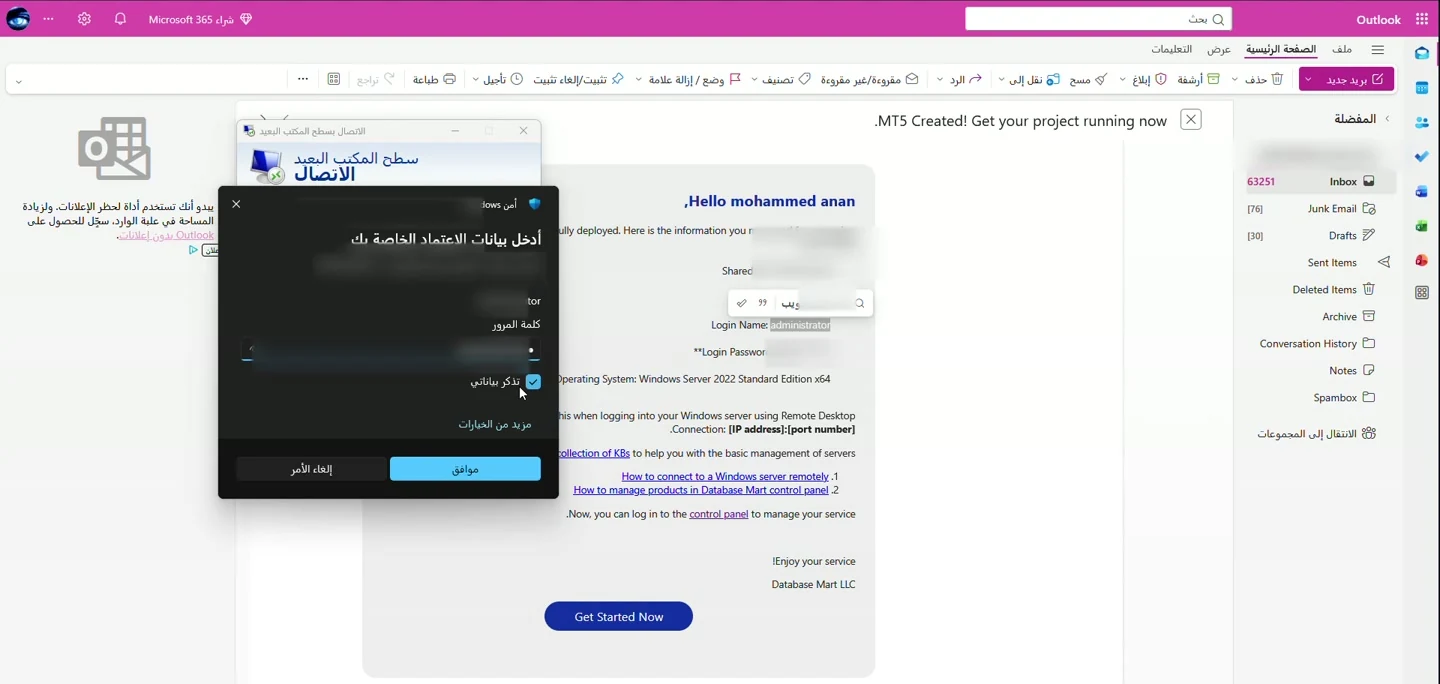Expand the تأجيل snooze dropdown arrow

pyautogui.click(x=475, y=79)
